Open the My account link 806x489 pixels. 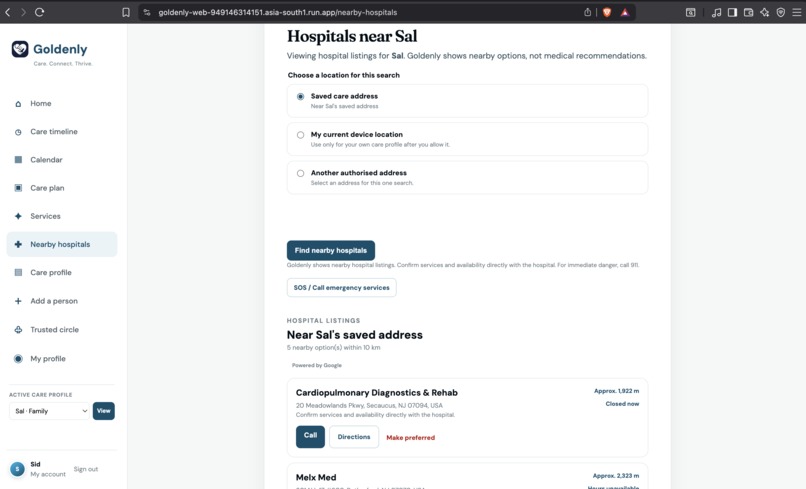pyautogui.click(x=48, y=474)
